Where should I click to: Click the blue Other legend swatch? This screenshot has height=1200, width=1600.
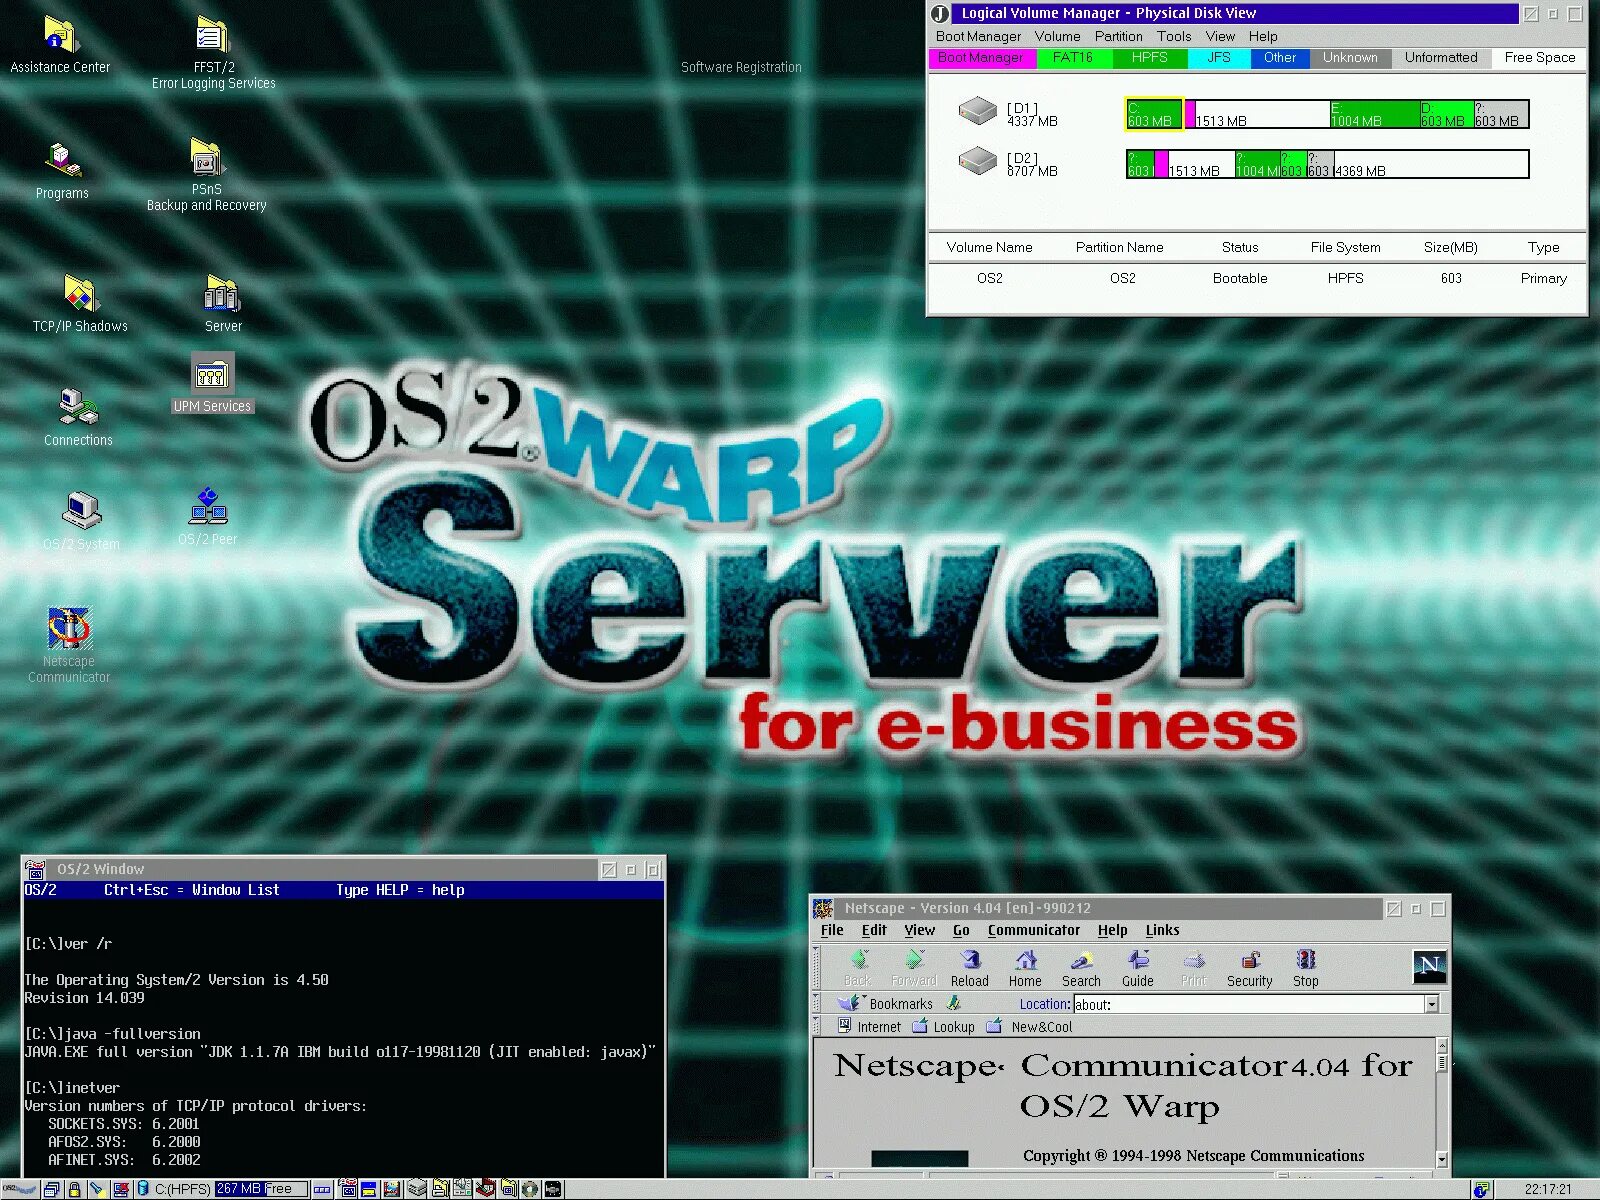click(x=1280, y=58)
